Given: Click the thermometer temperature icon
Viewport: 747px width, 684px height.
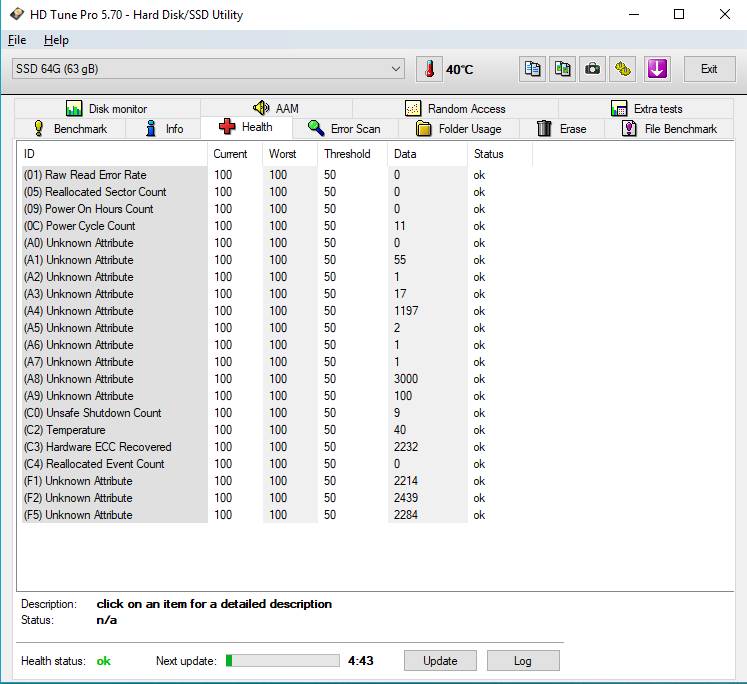Looking at the screenshot, I should pos(430,69).
